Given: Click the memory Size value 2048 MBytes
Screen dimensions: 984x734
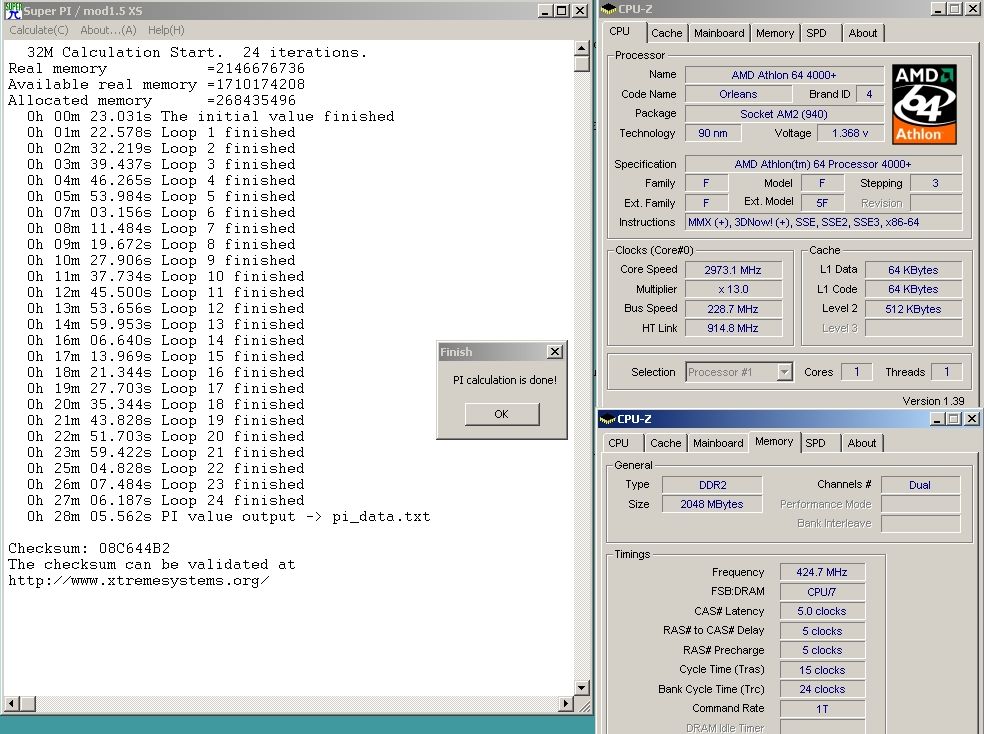Looking at the screenshot, I should (x=712, y=504).
